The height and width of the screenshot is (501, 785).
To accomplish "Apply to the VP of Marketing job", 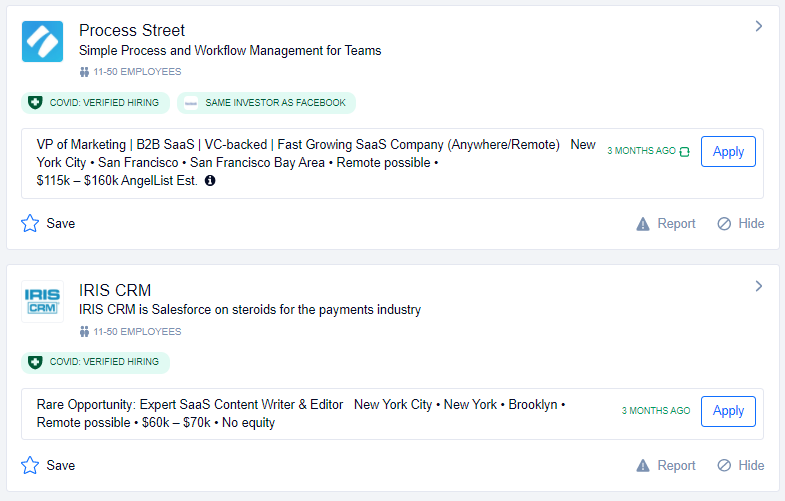I will click(x=728, y=152).
